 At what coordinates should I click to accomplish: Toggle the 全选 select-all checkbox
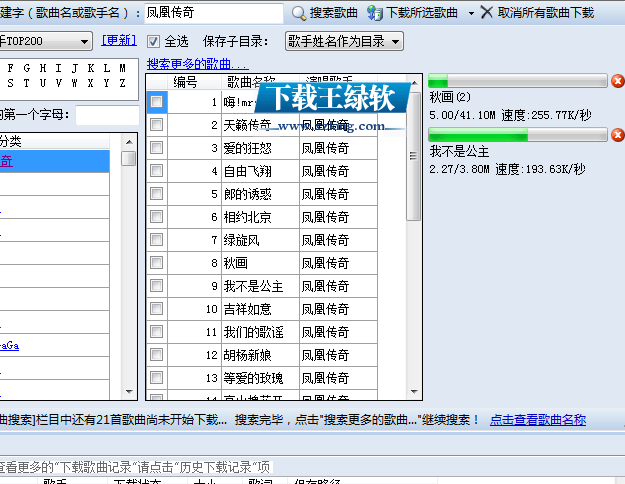[153, 41]
